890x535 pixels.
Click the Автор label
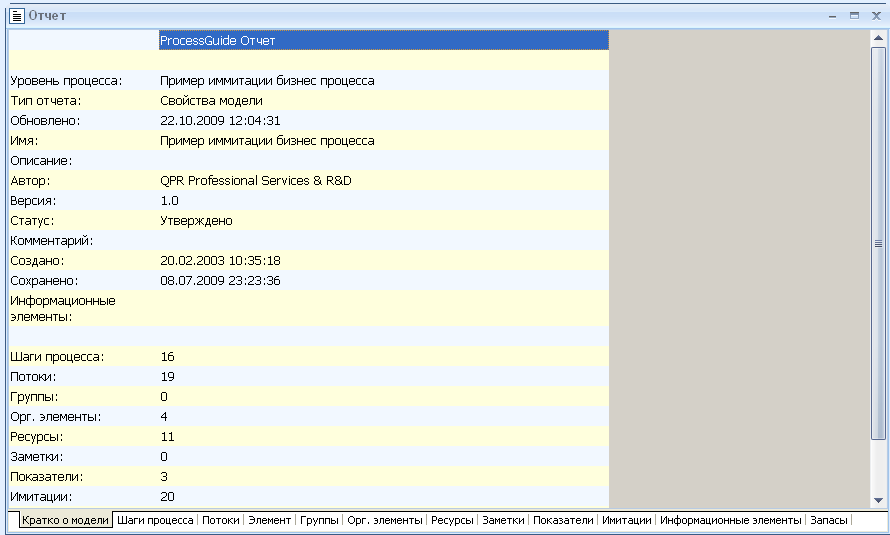coord(30,180)
